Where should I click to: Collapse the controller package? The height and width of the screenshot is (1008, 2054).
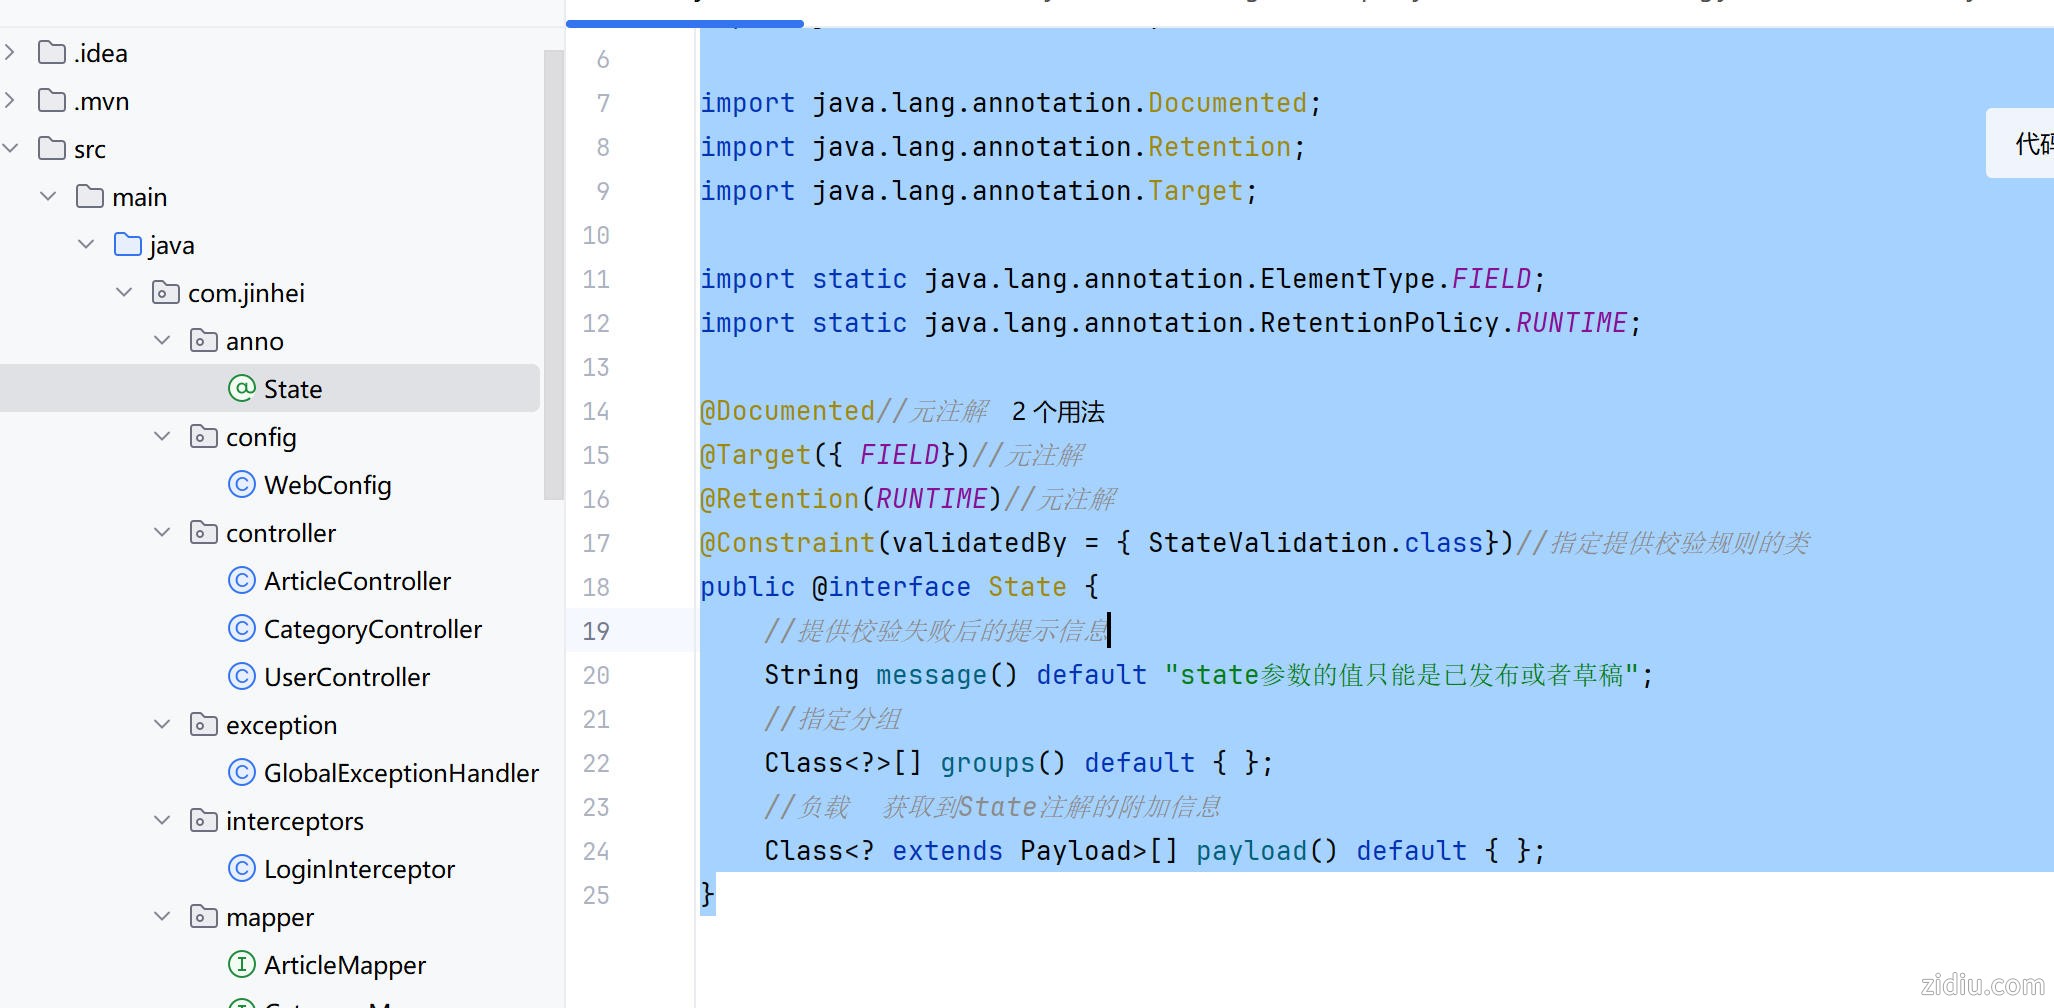pyautogui.click(x=162, y=533)
